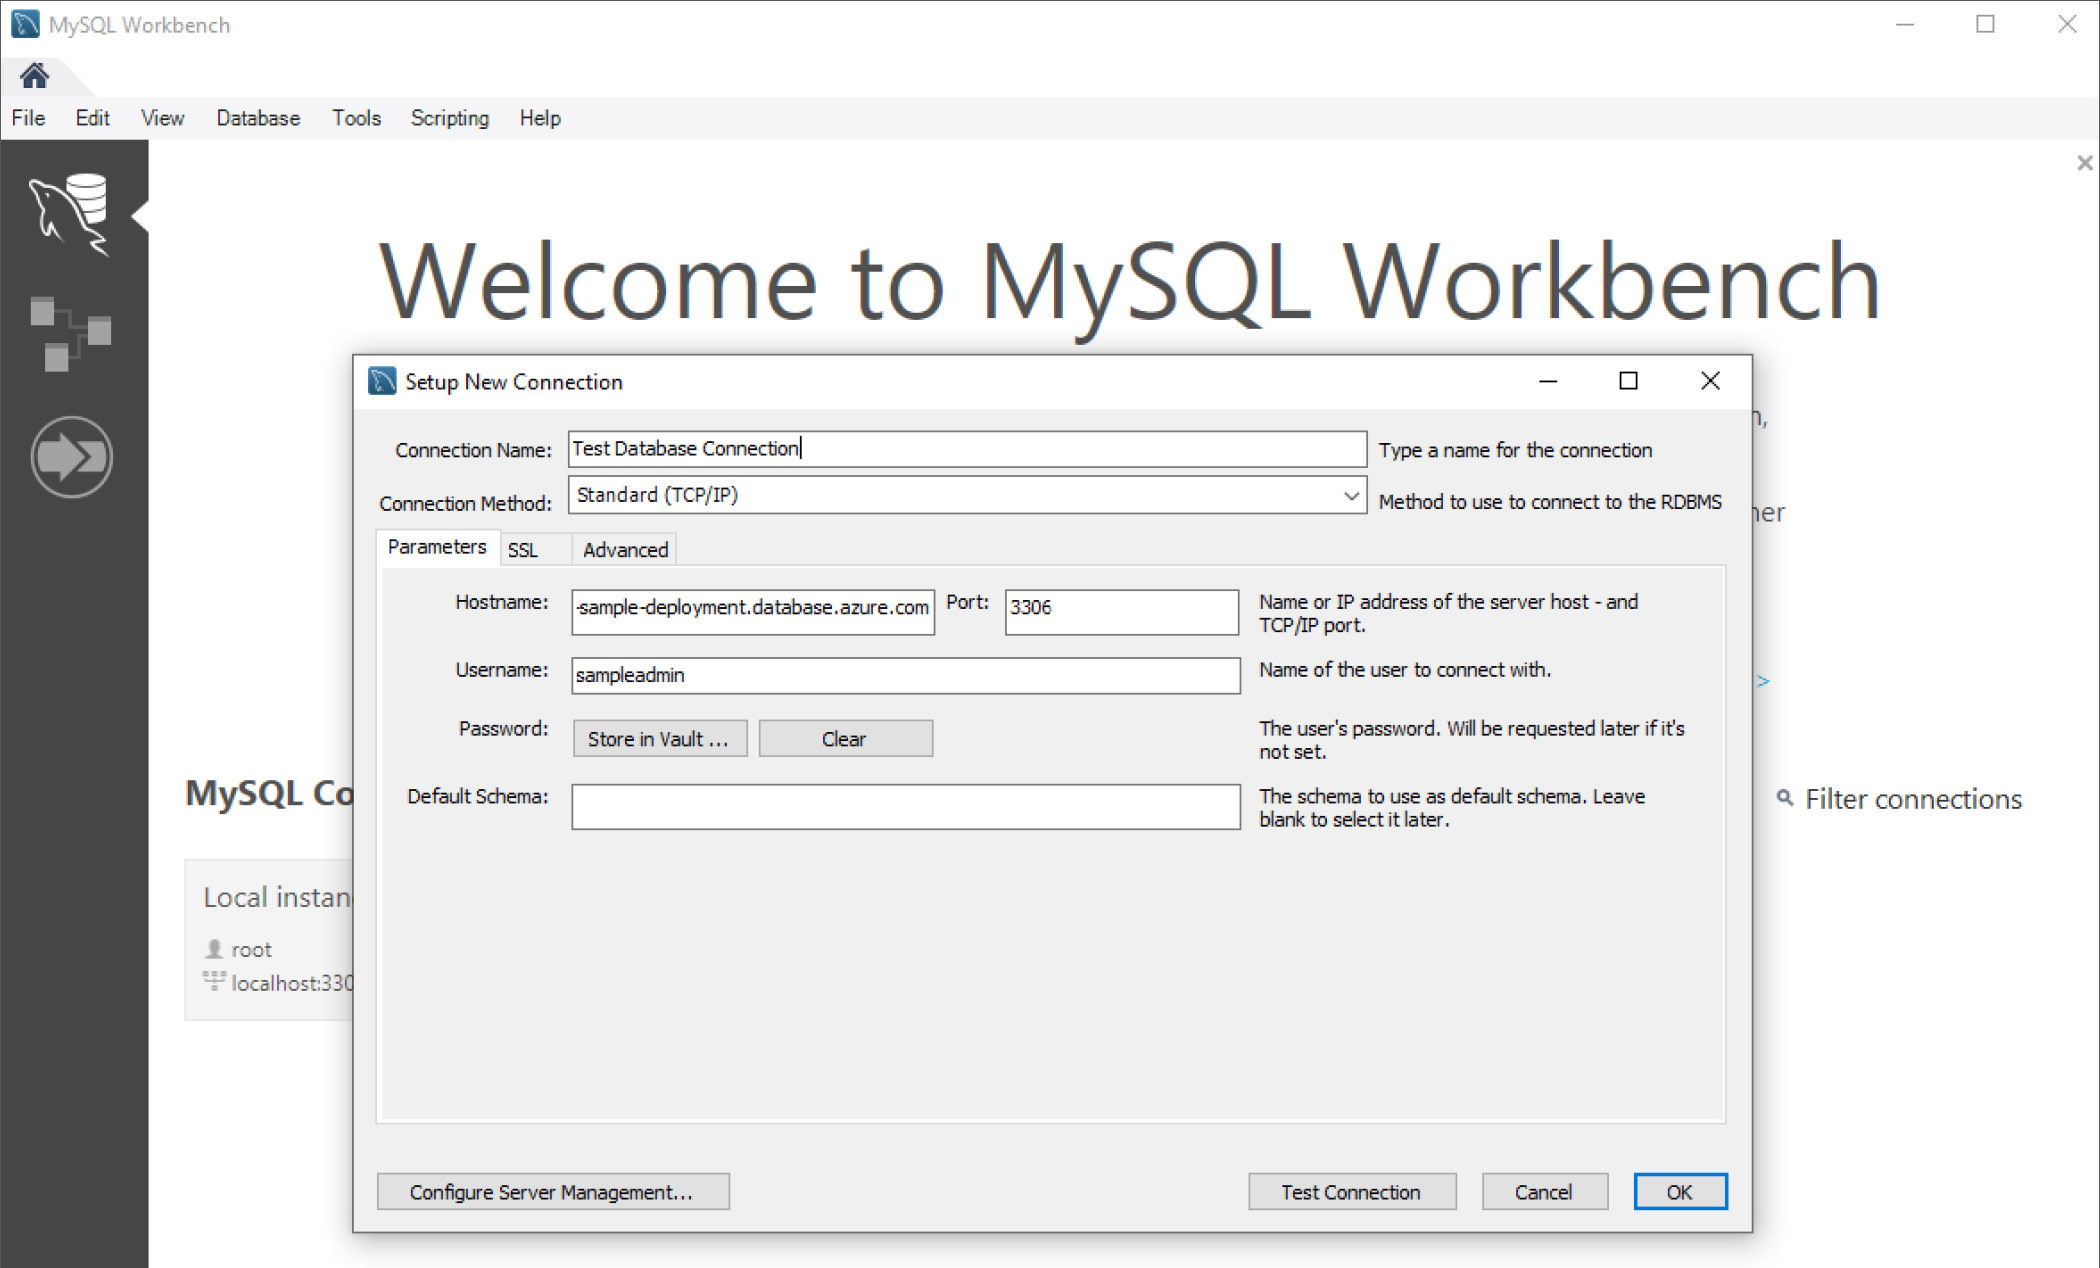Open the Migration arrow sidebar icon

[71, 457]
